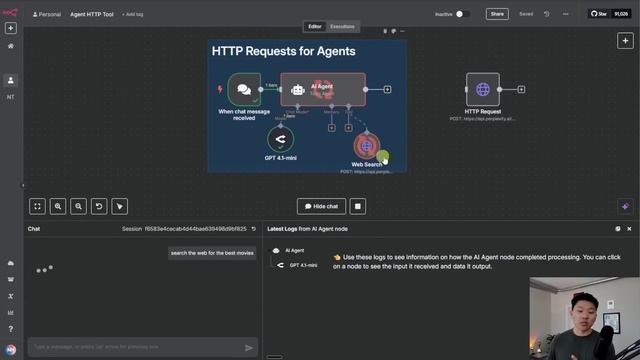640x360 pixels.
Task: Open the sticky note more options ellipsis
Action: click(402, 31)
